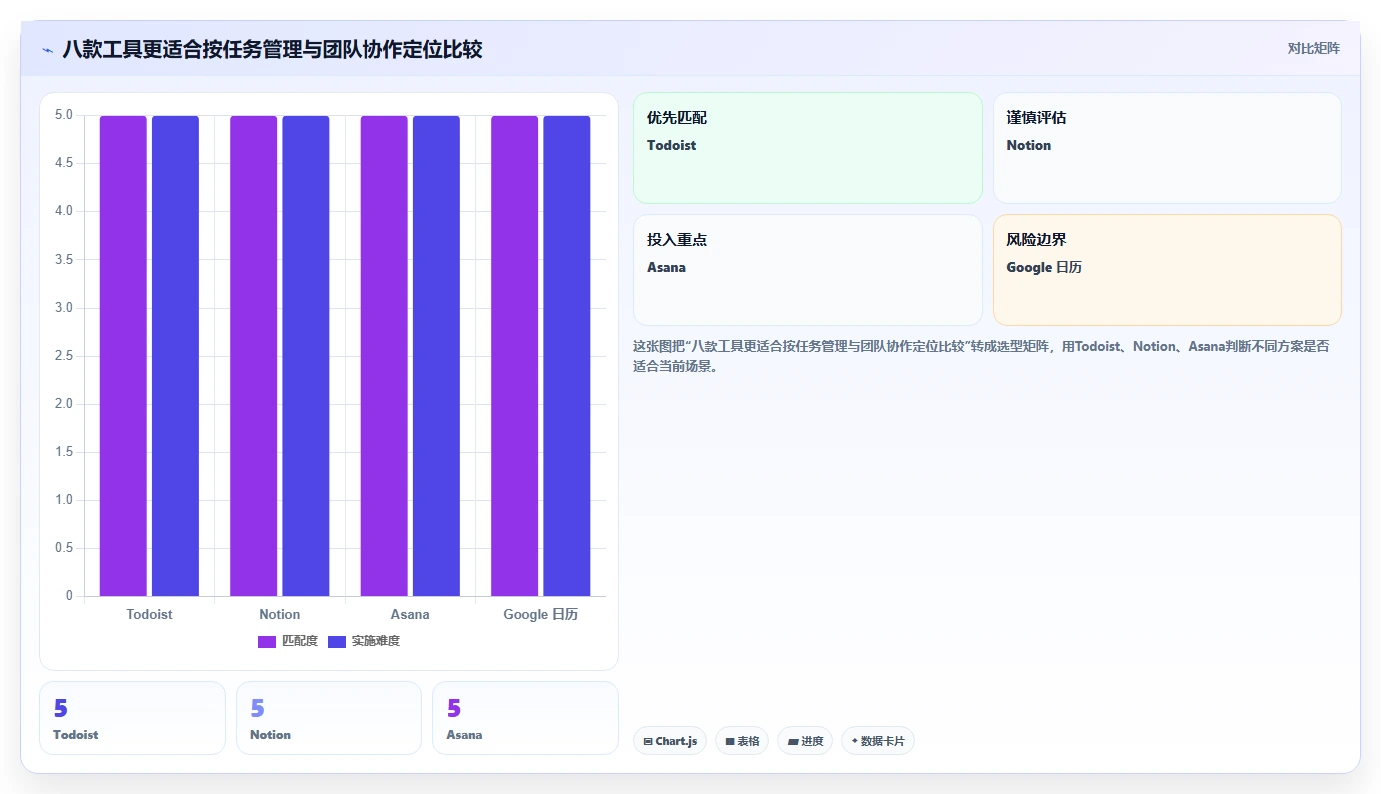Image resolution: width=1381 pixels, height=794 pixels.
Task: Click the Notion label on the chart x-axis
Action: click(x=279, y=614)
